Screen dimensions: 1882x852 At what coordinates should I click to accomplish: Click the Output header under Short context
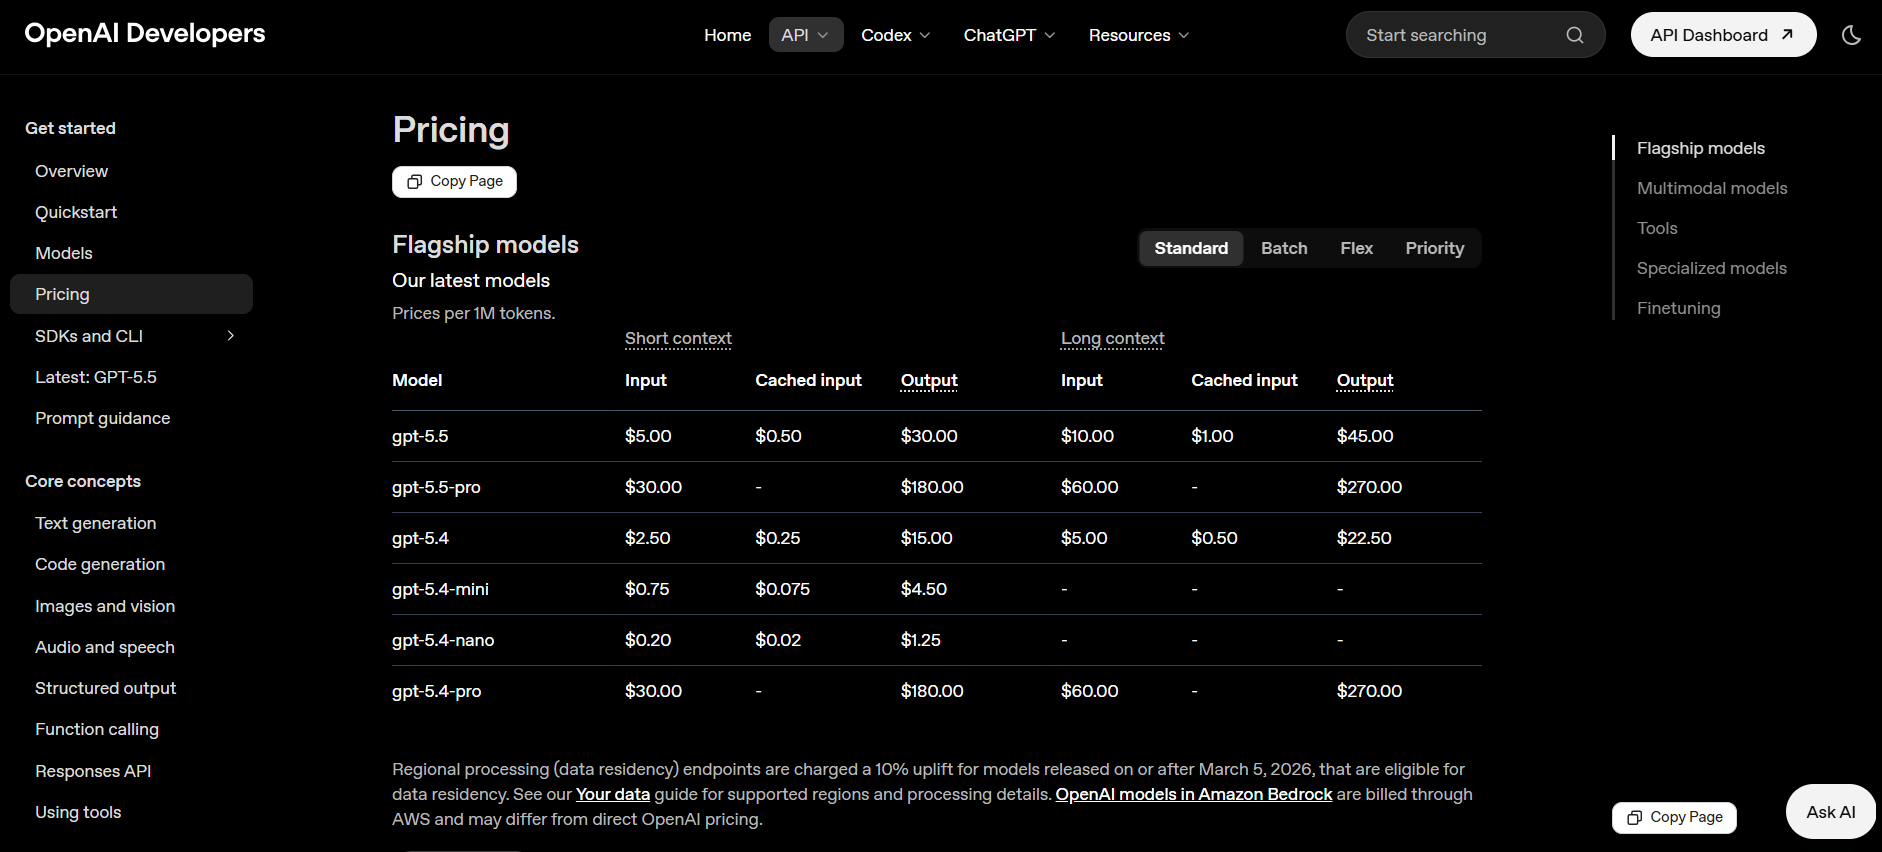point(929,380)
